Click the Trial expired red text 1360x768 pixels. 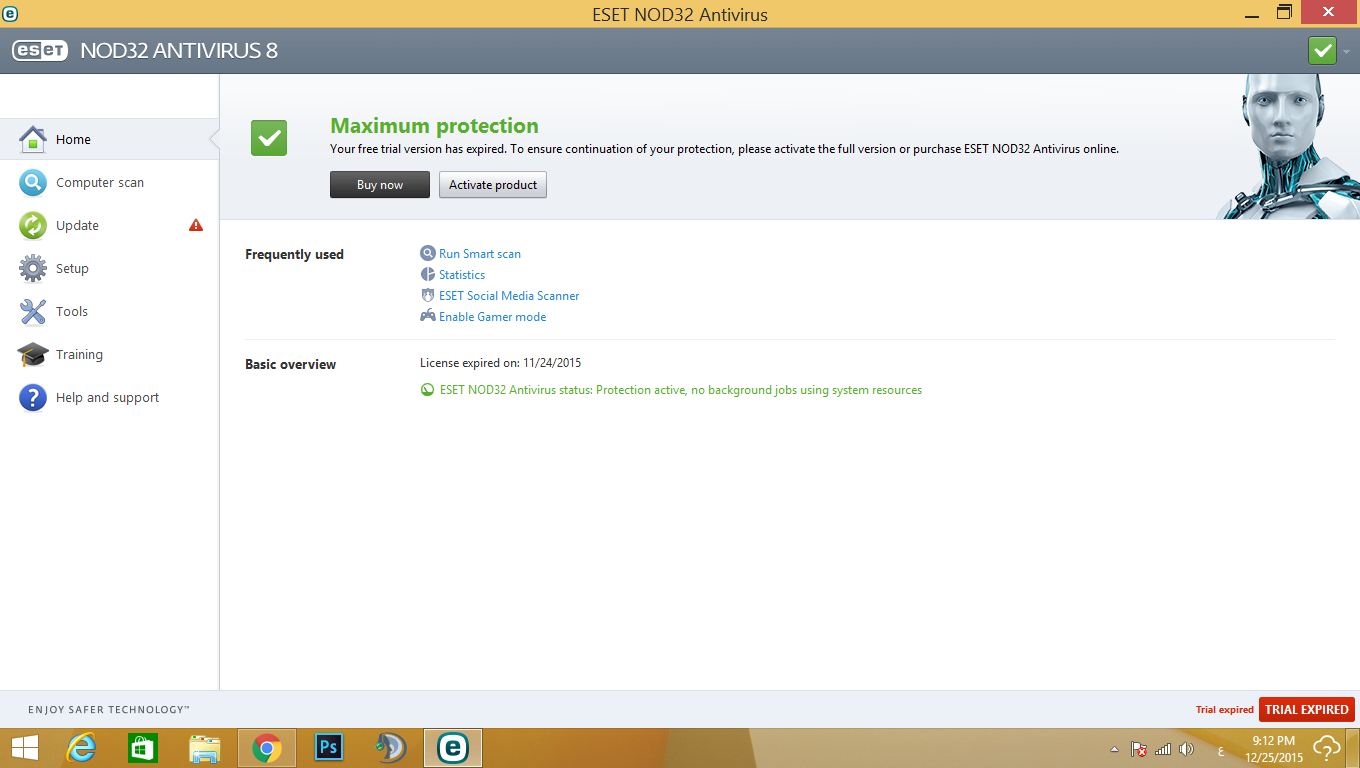[x=1225, y=710]
